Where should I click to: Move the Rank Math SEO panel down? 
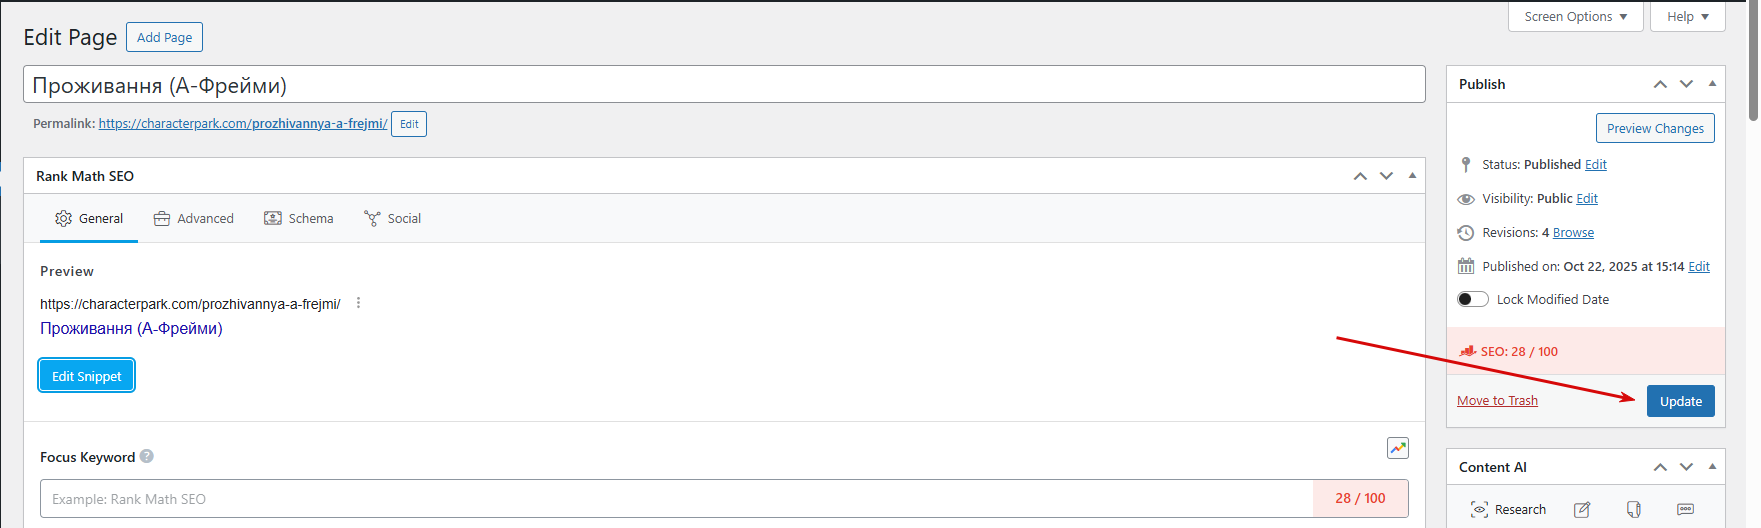pos(1386,176)
